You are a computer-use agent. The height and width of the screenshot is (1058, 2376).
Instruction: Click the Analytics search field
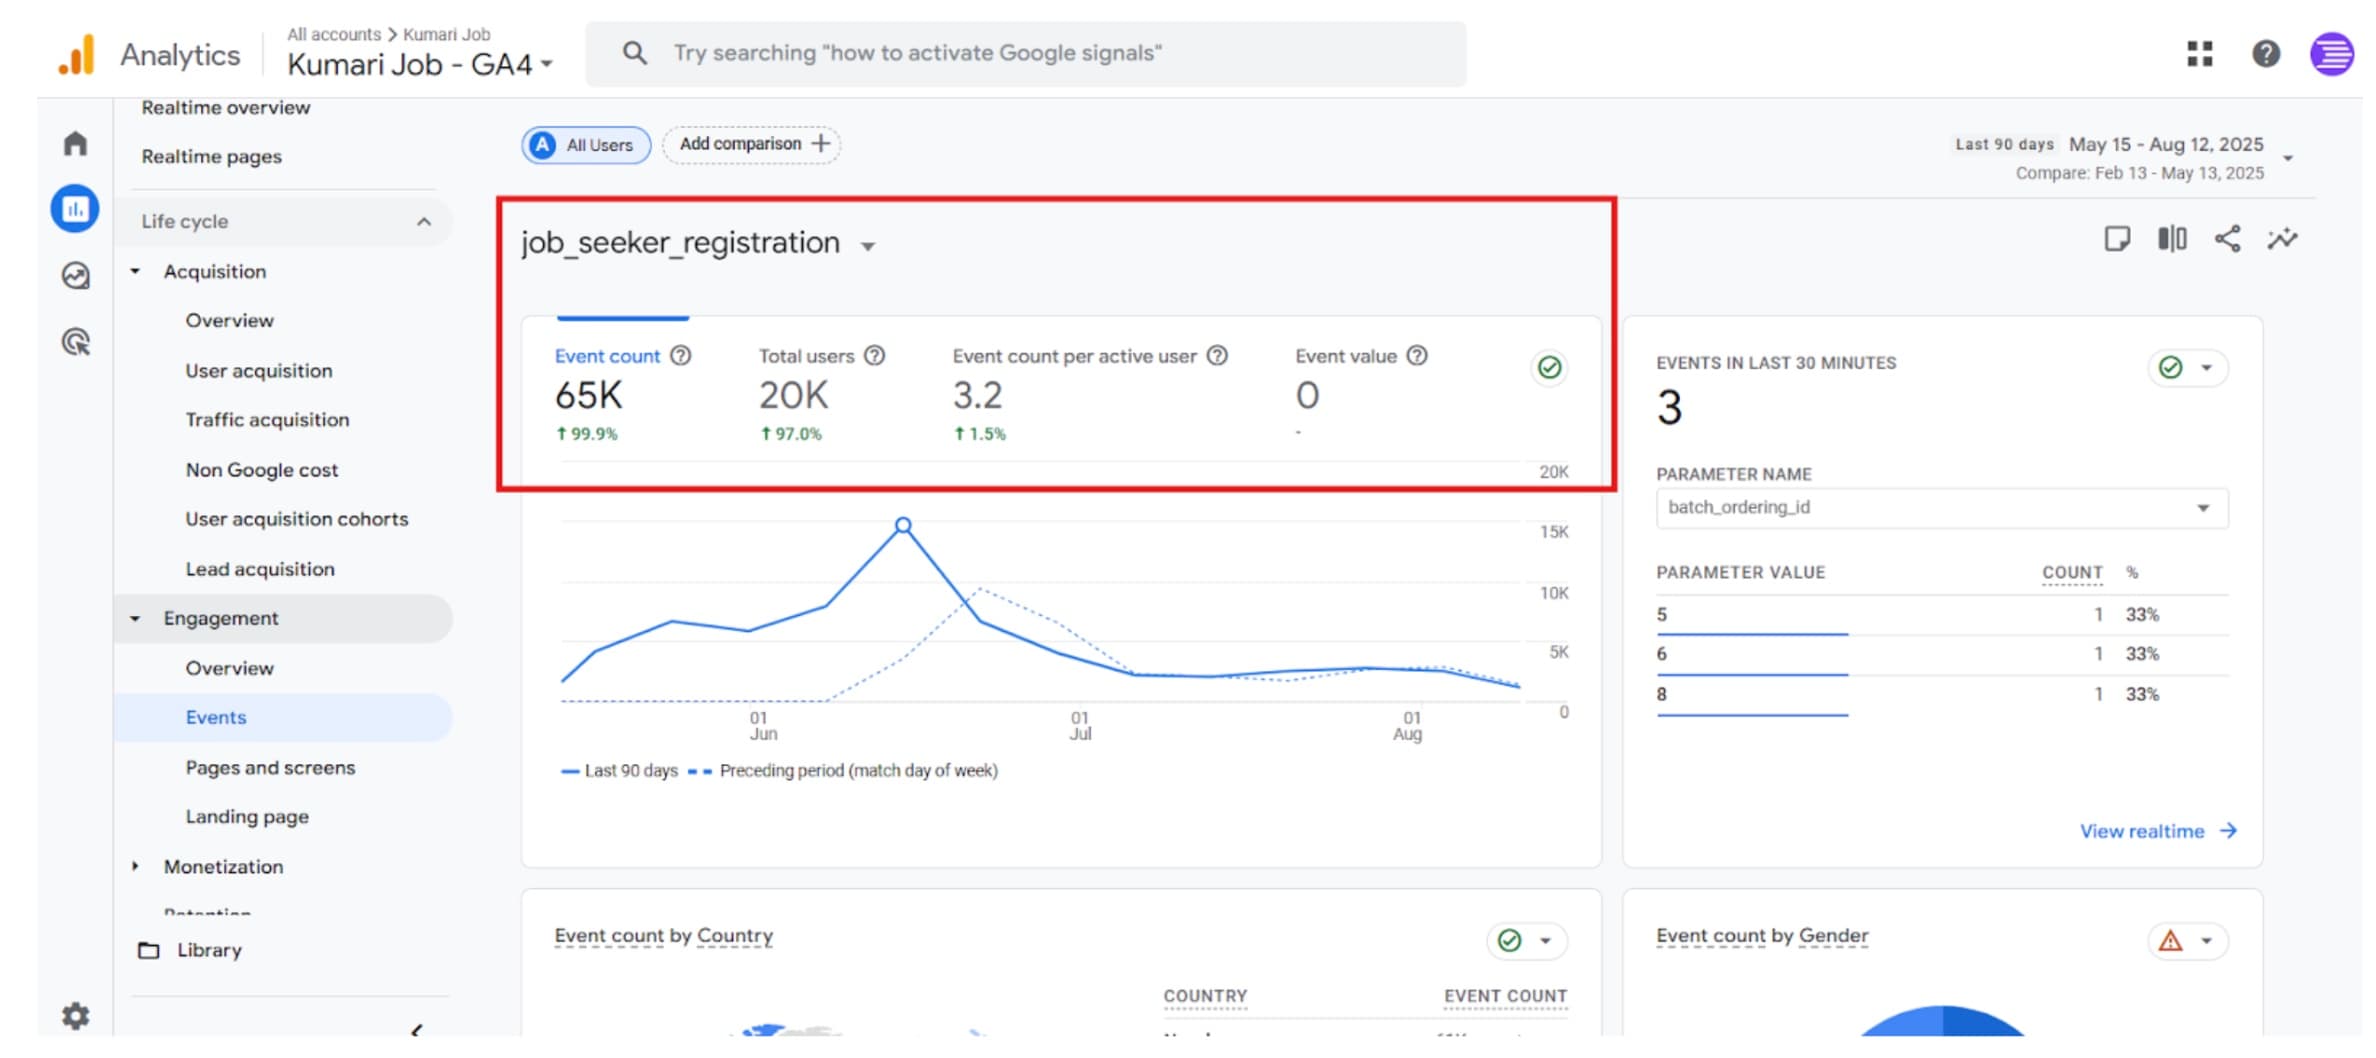(x=1025, y=54)
